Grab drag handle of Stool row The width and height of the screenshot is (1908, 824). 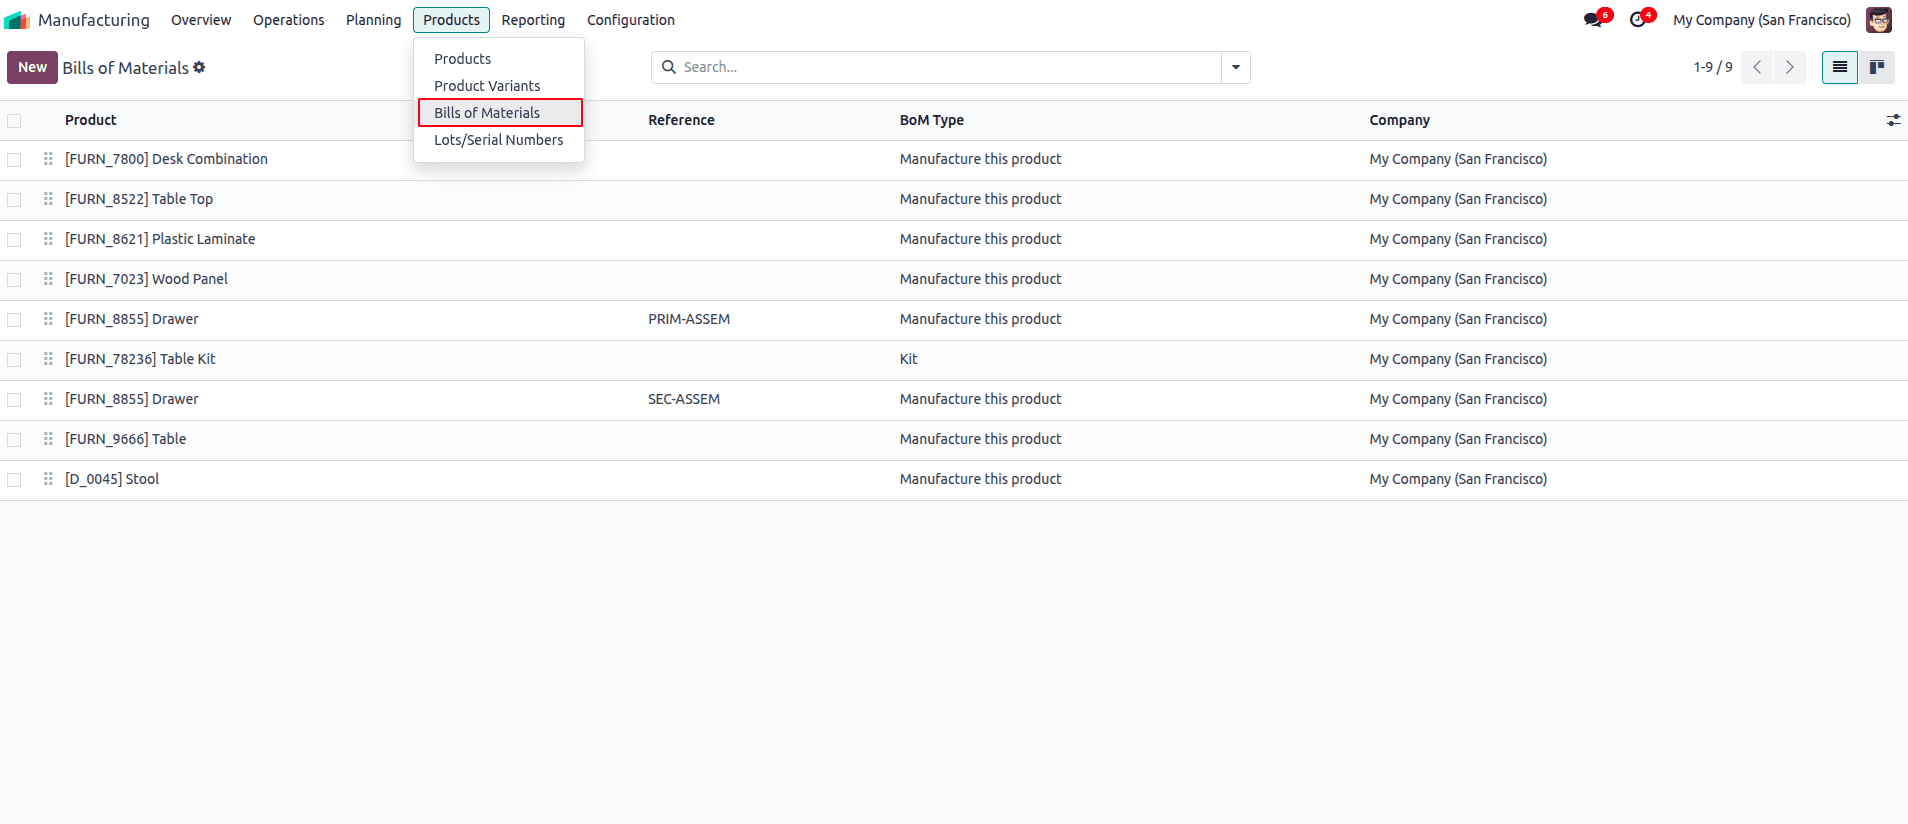(48, 479)
